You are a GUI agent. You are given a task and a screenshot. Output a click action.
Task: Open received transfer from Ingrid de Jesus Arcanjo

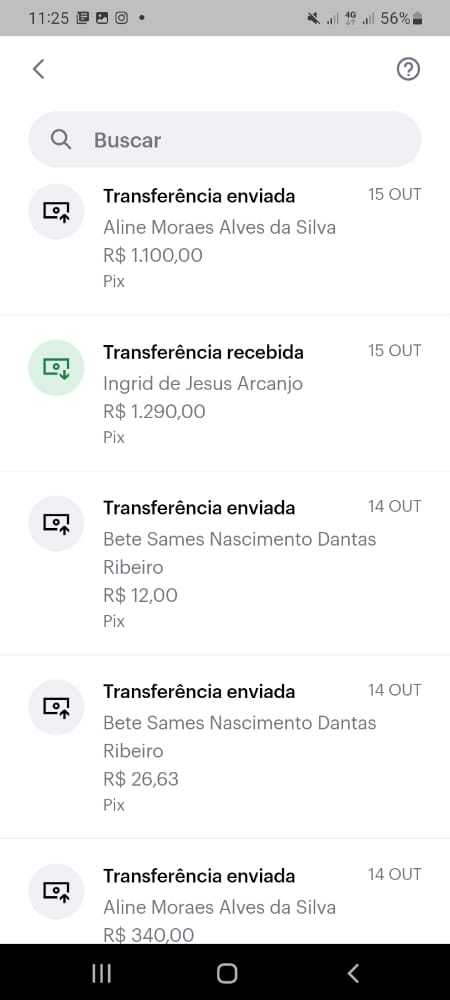(225, 393)
